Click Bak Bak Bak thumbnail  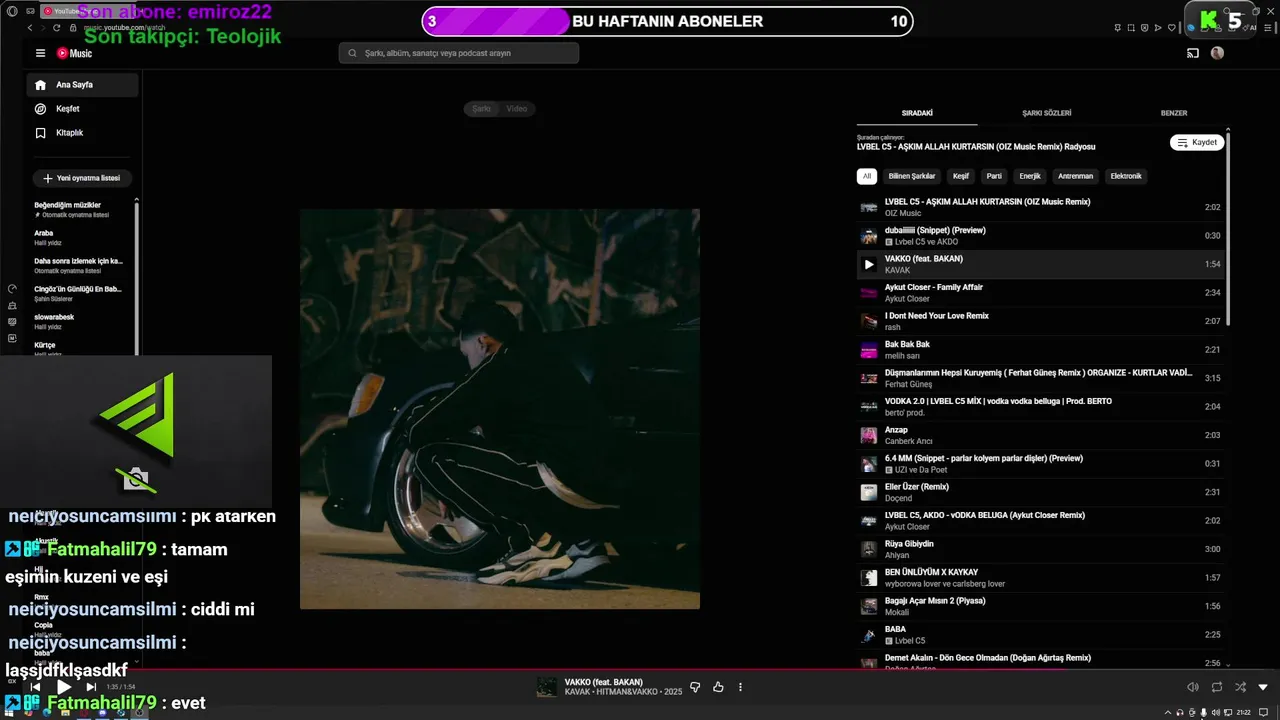point(869,350)
